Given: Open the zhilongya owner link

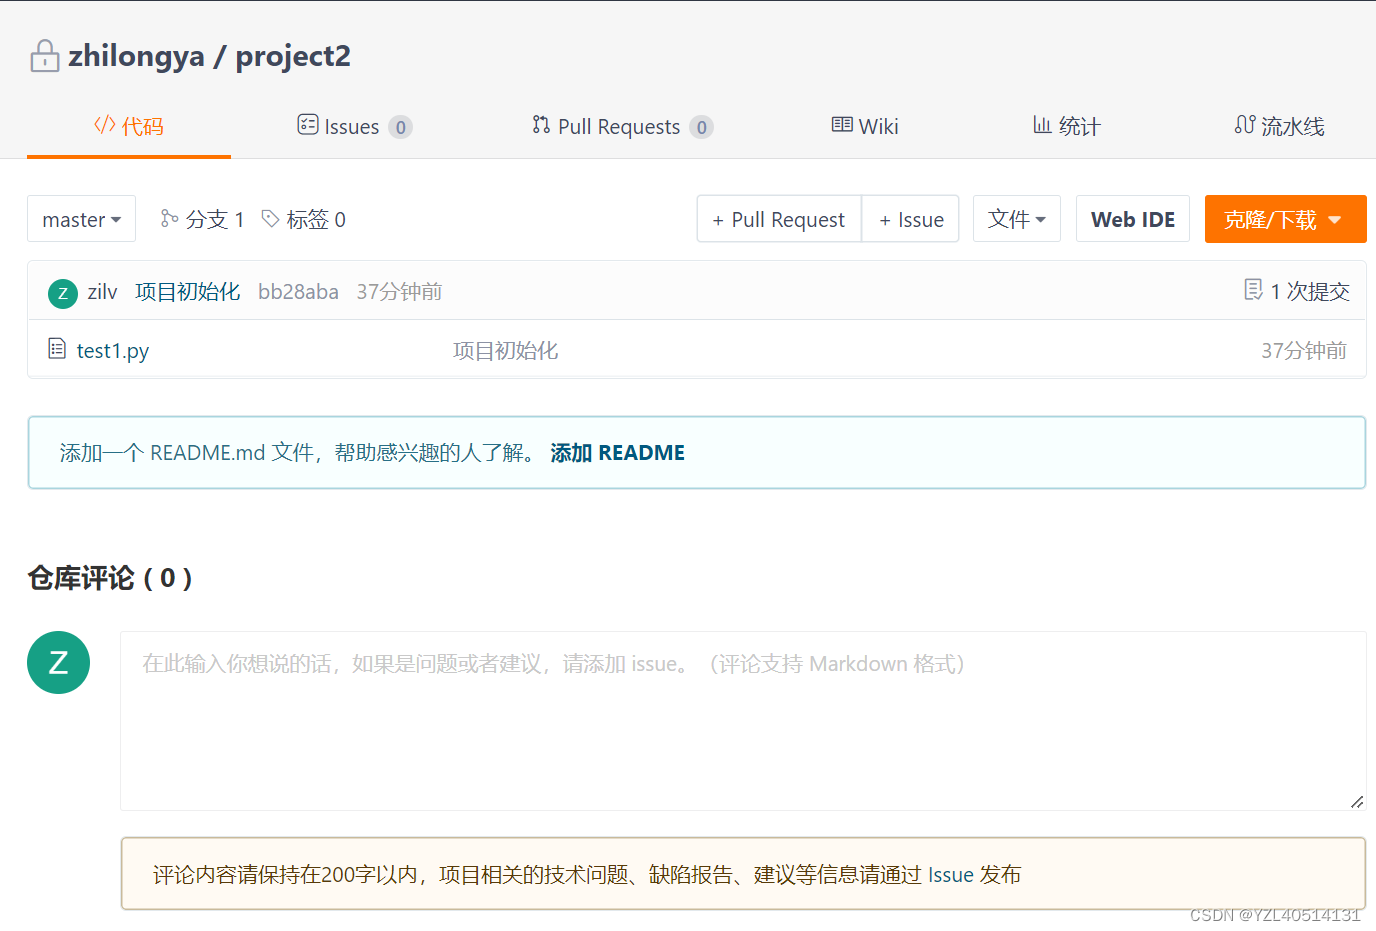Looking at the screenshot, I should (x=137, y=56).
